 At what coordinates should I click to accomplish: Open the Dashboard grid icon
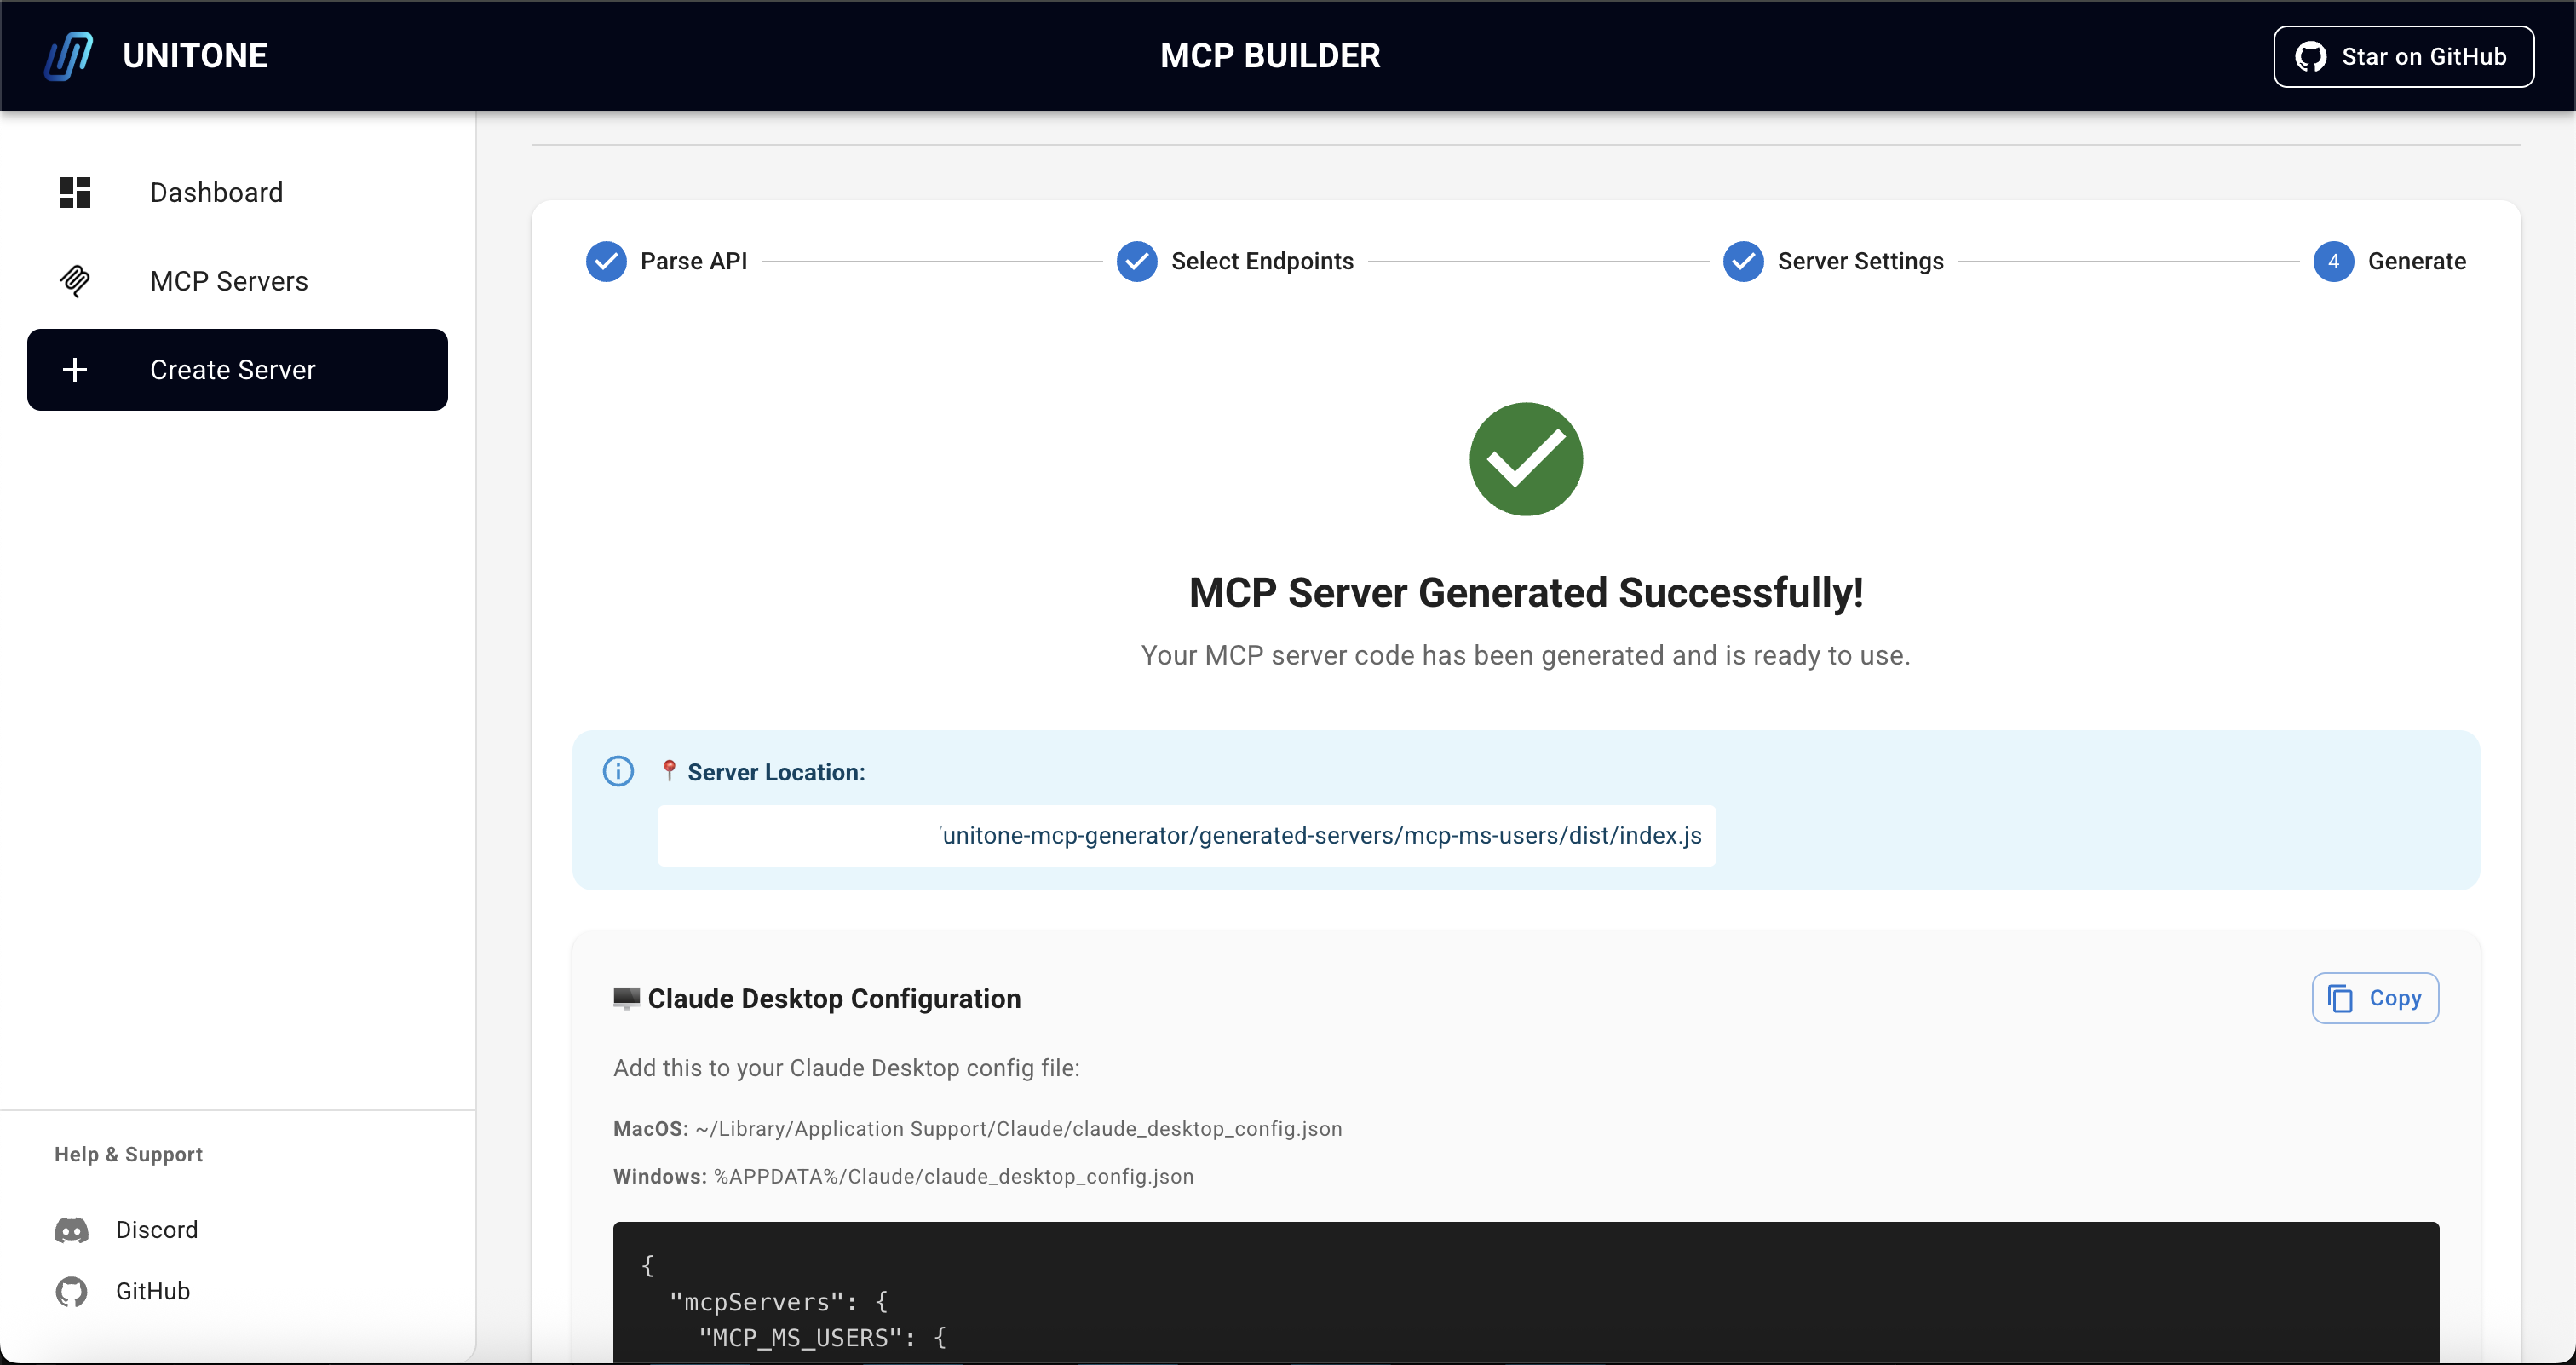click(75, 192)
